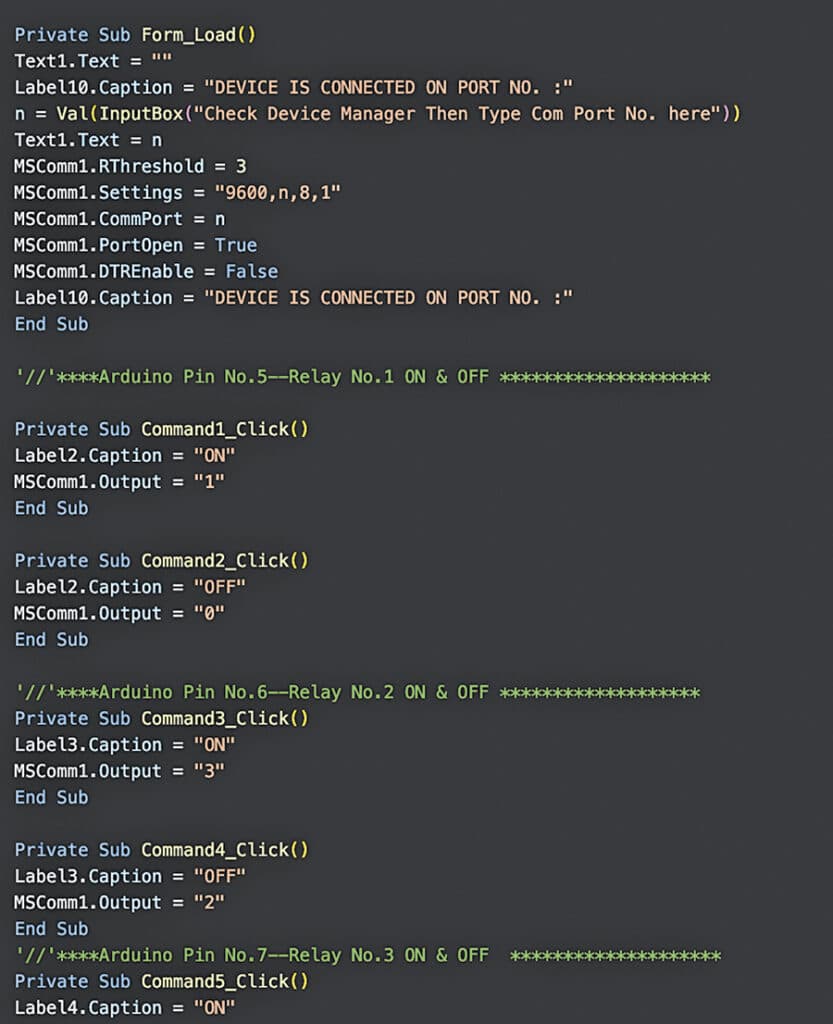Click the Arduino Pin No.7 comment line
The width and height of the screenshot is (833, 1024).
pyautogui.click(x=367, y=955)
